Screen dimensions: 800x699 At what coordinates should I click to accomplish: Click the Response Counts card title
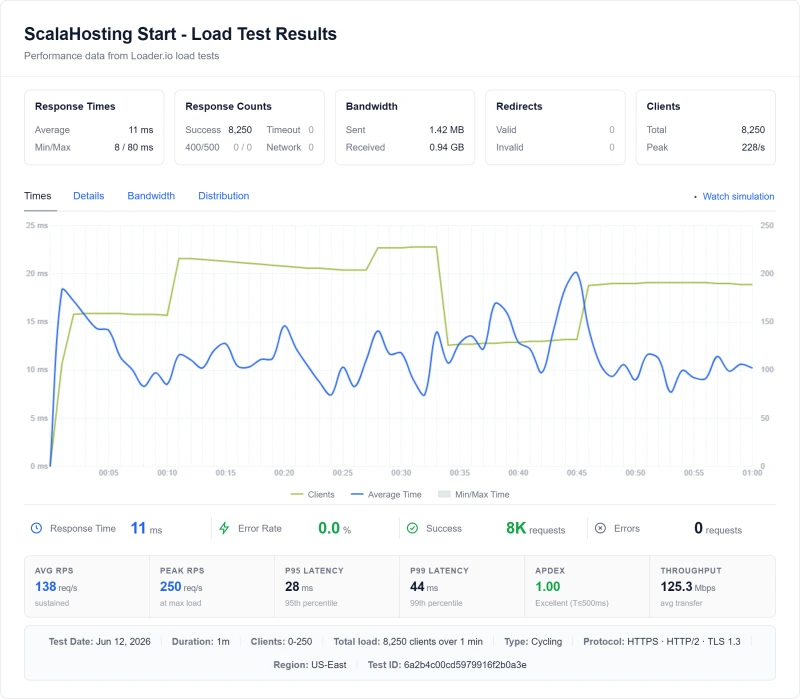(228, 106)
